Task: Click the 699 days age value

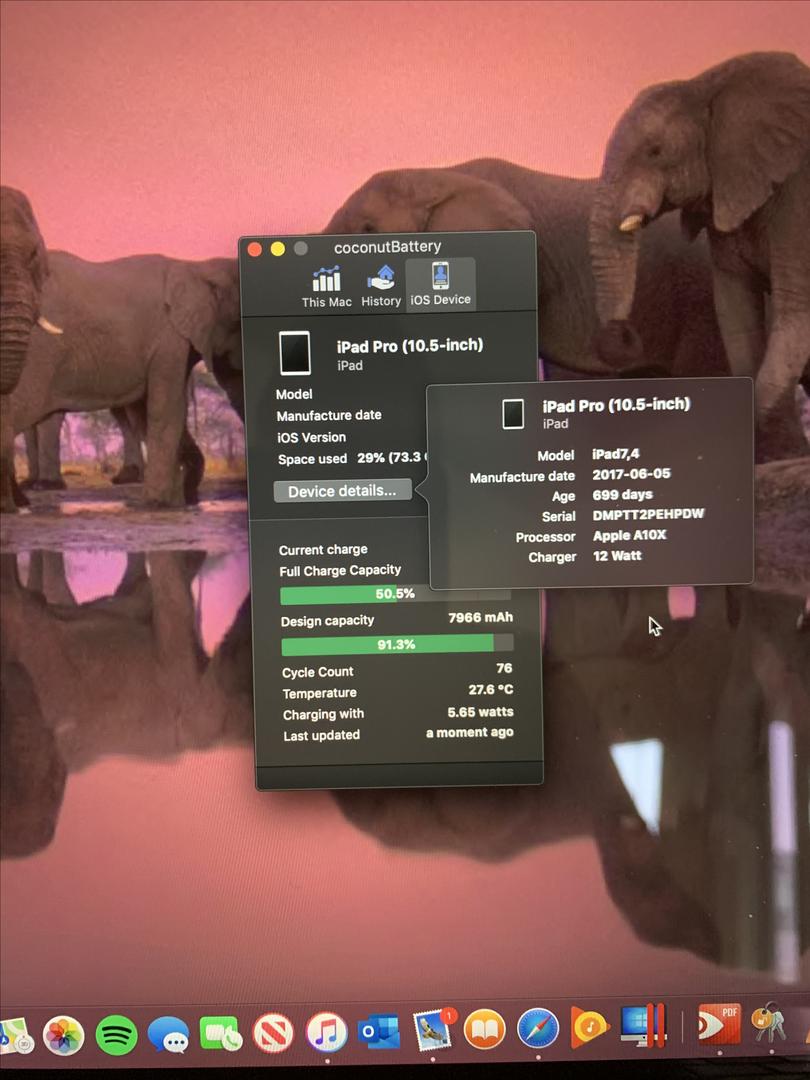Action: click(622, 495)
